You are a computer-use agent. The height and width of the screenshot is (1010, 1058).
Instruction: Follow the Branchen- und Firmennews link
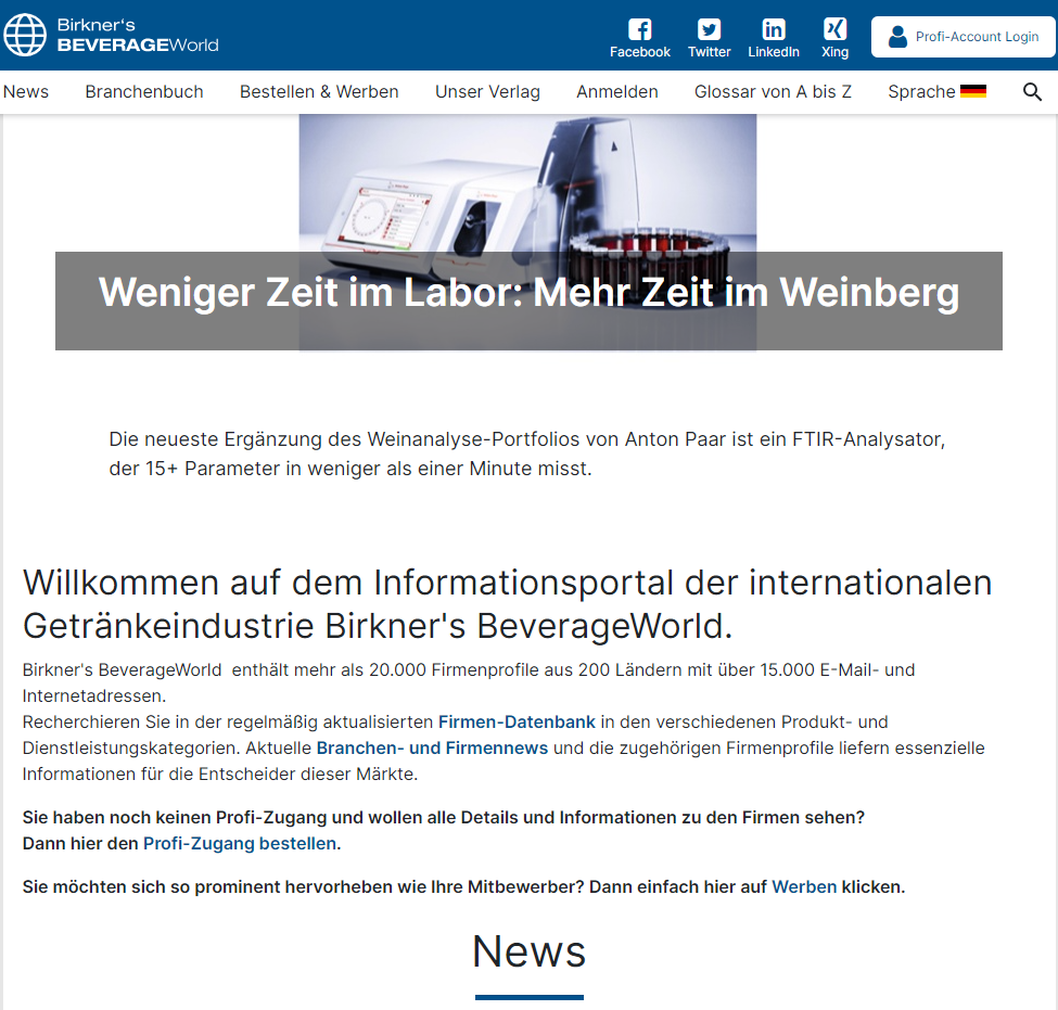click(432, 748)
